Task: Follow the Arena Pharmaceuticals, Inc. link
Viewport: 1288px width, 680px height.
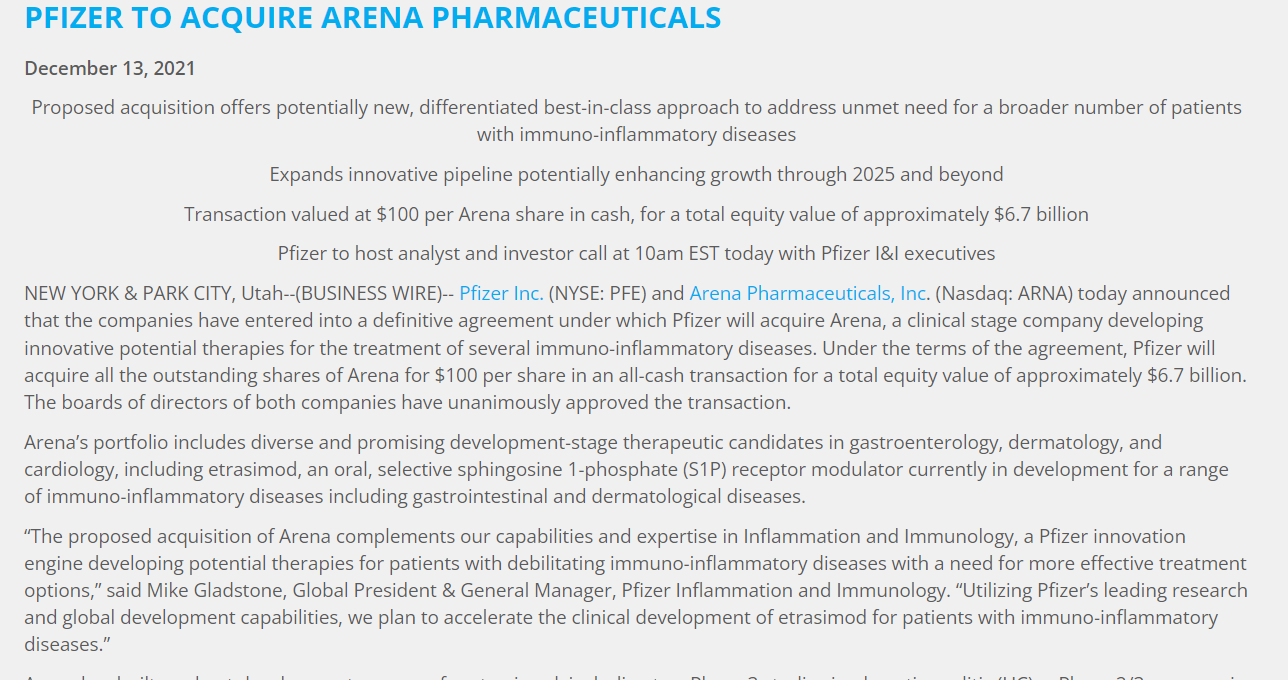Action: [x=810, y=293]
